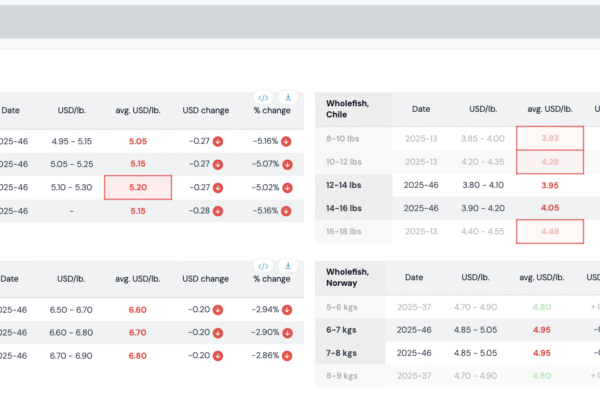Select the highlighted 5.20 average cell
The height and width of the screenshot is (400, 600).
(x=138, y=188)
